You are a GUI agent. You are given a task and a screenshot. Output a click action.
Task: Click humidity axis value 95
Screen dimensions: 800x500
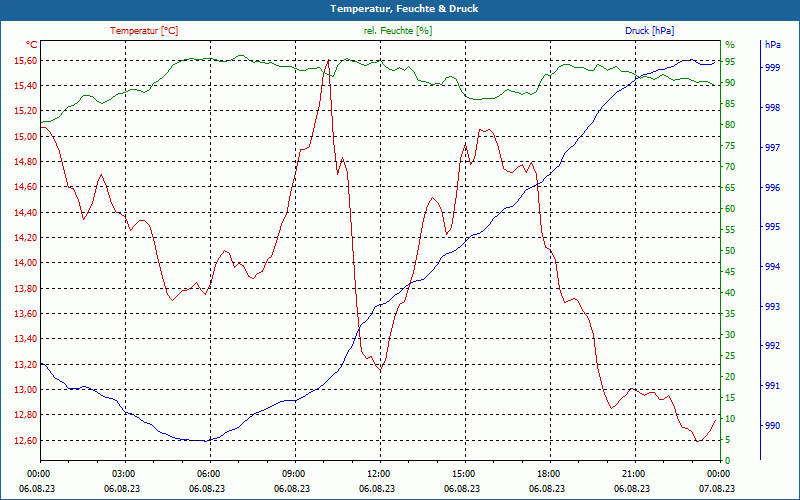coord(730,62)
